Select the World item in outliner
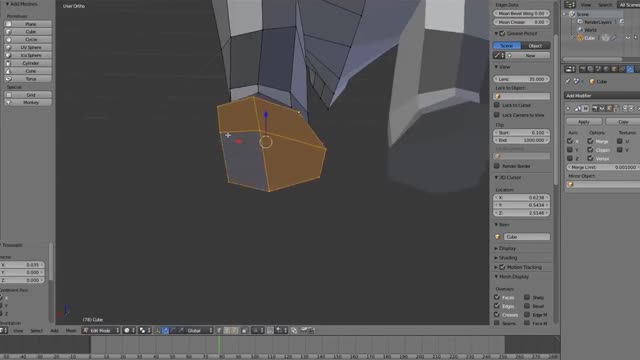Screen dimensions: 640x360 (x=590, y=30)
